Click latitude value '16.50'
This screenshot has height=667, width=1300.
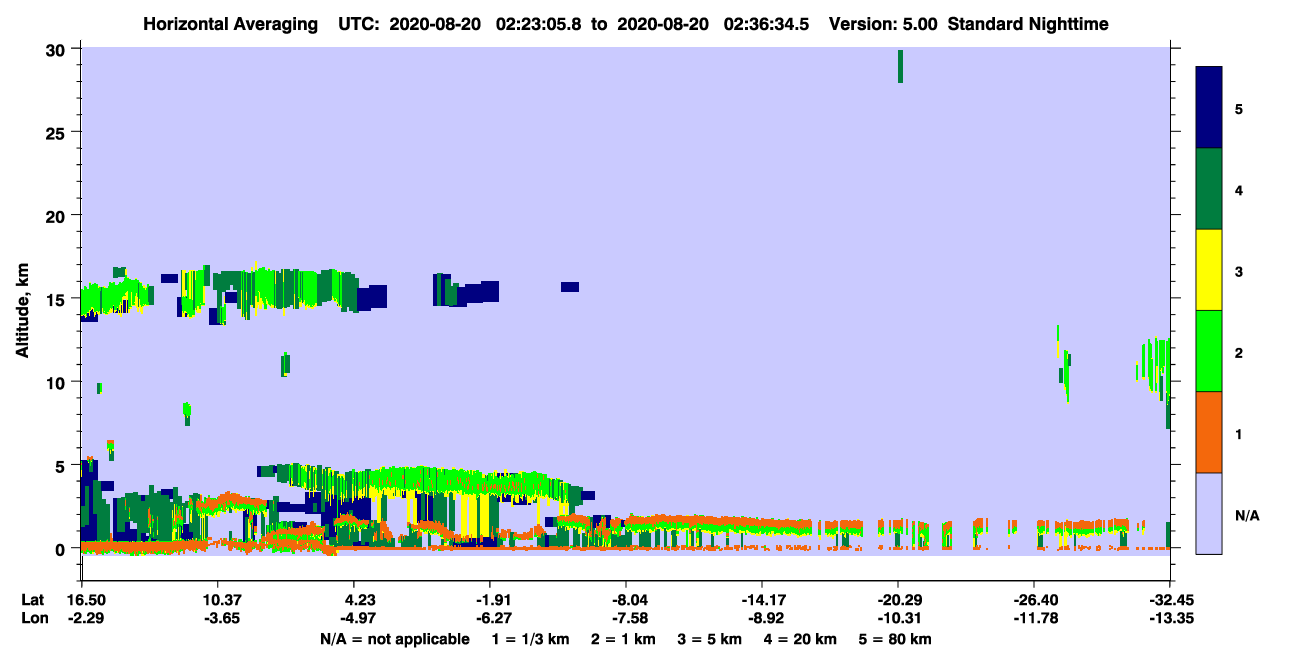tap(86, 600)
